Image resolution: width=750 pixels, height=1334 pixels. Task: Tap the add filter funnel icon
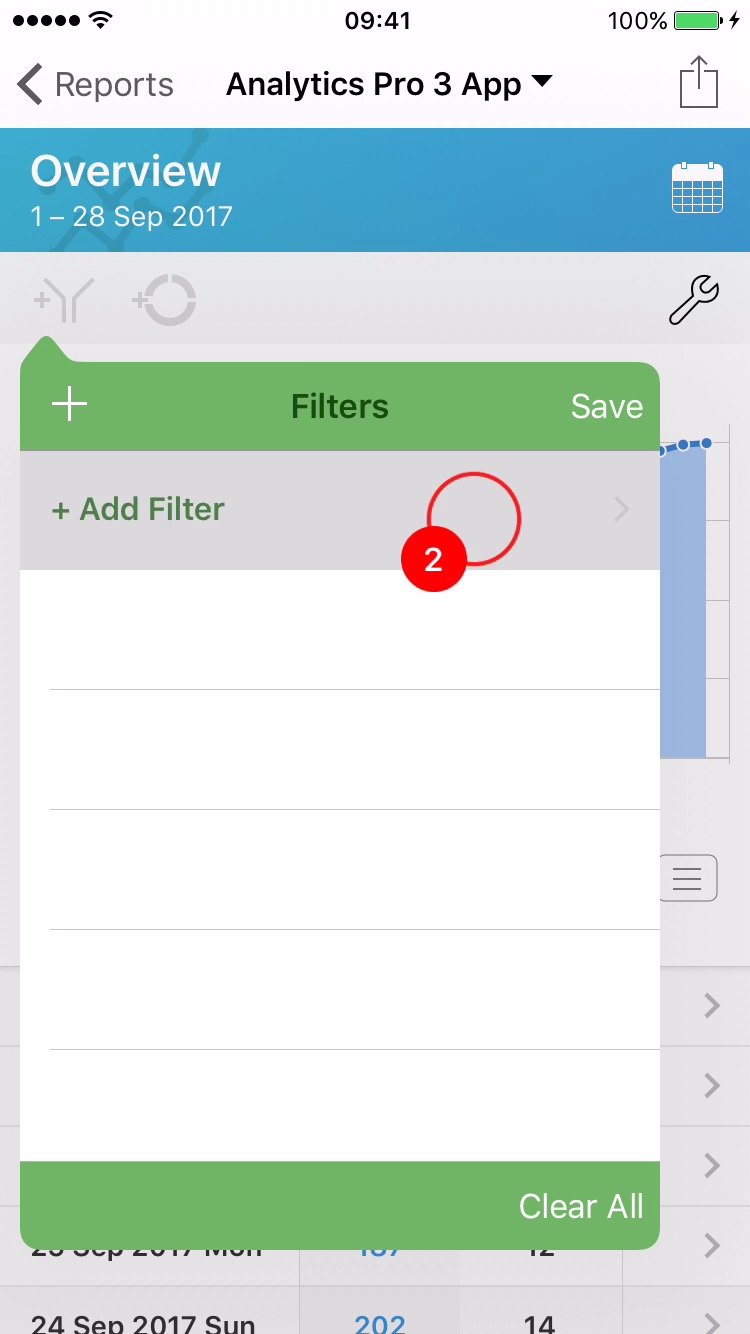point(64,301)
